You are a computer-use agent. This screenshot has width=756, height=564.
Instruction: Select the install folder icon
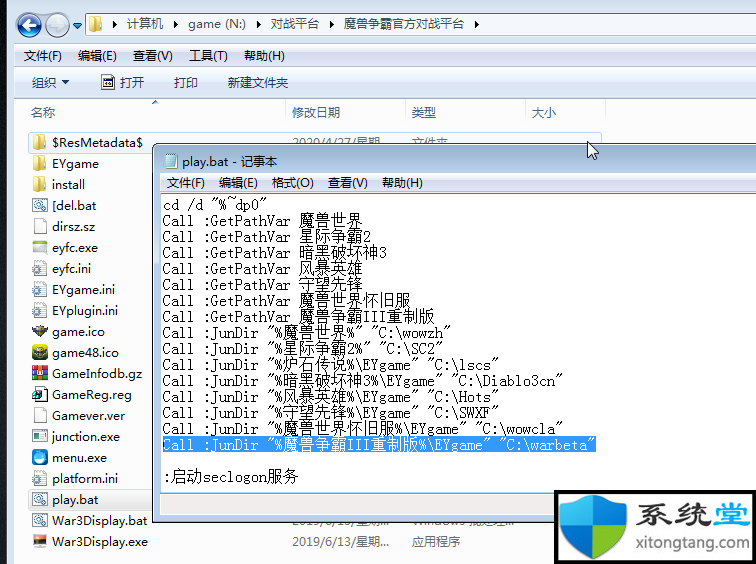[39, 184]
